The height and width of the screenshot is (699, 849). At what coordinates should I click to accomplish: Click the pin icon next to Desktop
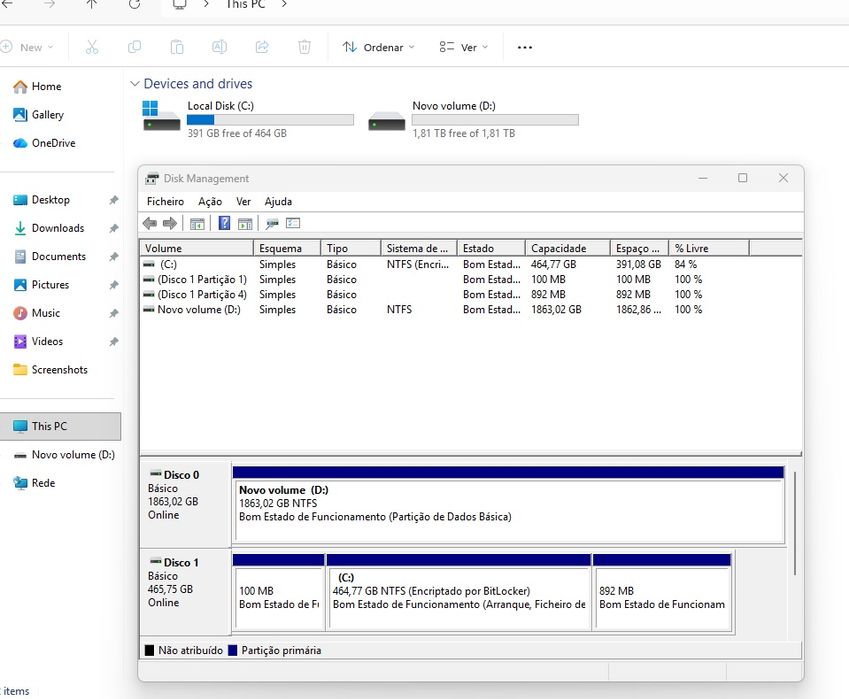114,200
